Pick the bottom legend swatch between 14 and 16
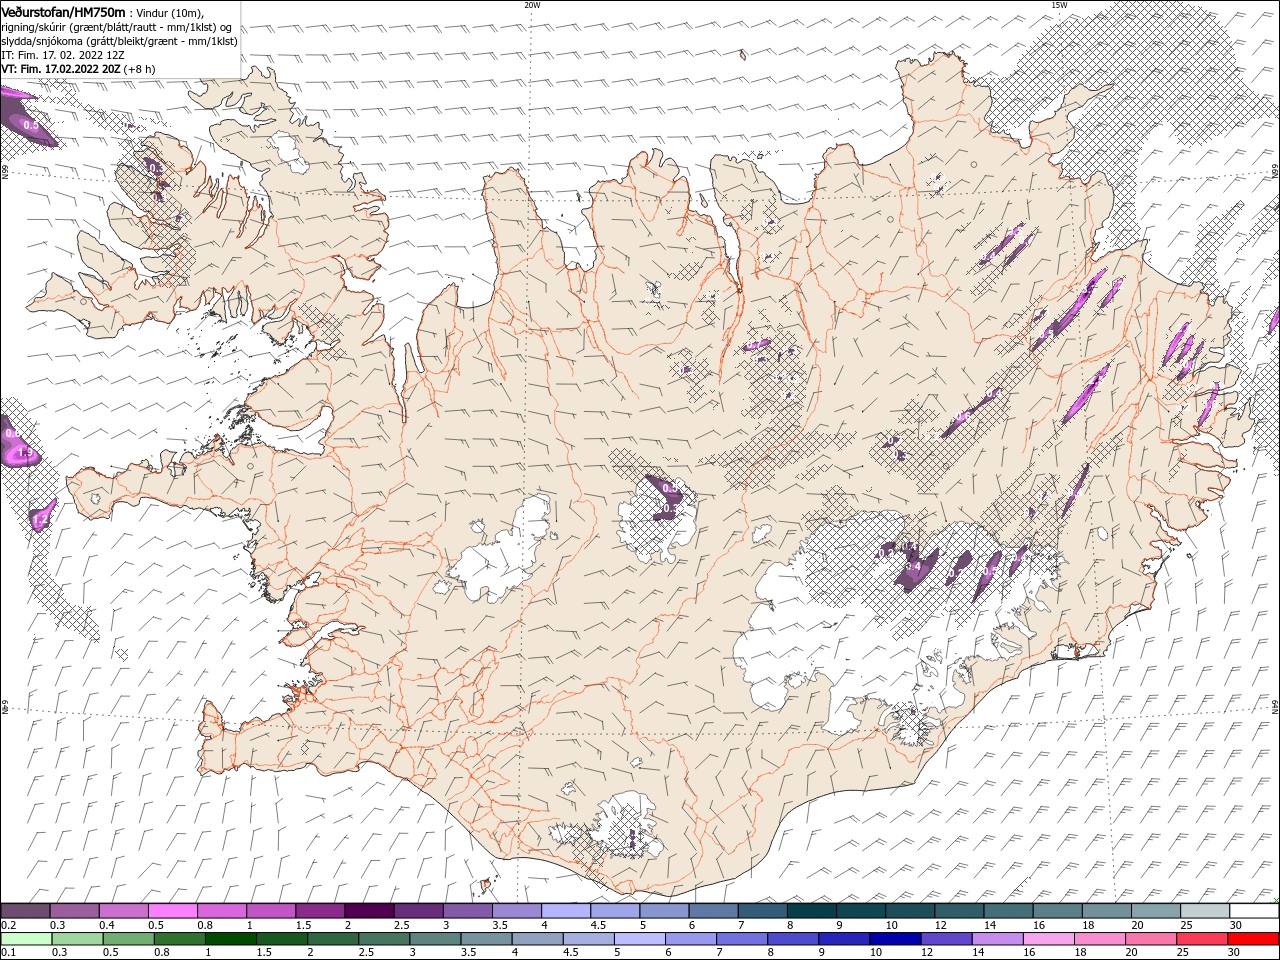The height and width of the screenshot is (960, 1280). point(997,939)
